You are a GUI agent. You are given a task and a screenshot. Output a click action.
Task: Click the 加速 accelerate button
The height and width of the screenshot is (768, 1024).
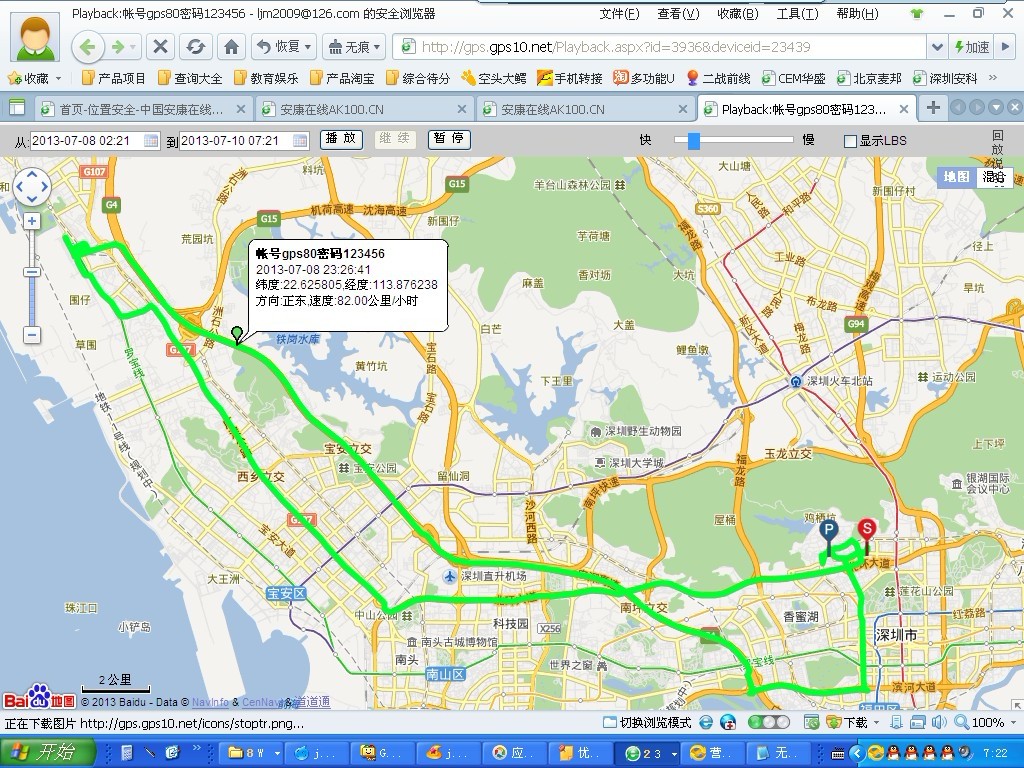coord(972,47)
